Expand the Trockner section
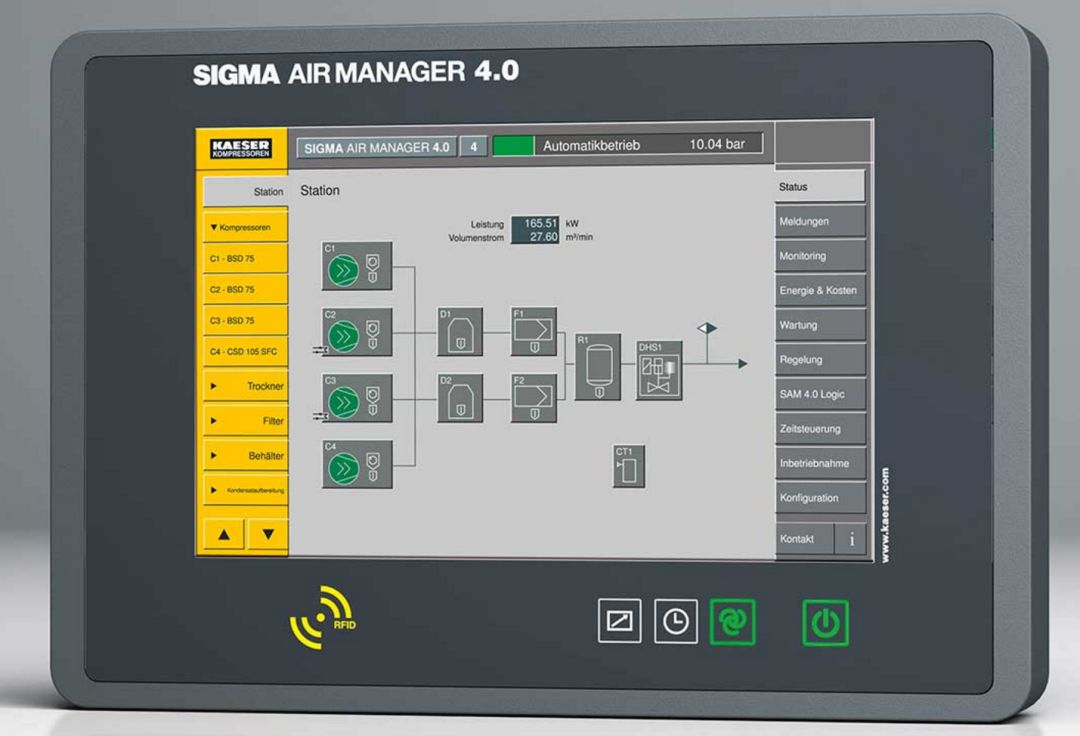Image resolution: width=1080 pixels, height=736 pixels. pyautogui.click(x=245, y=386)
